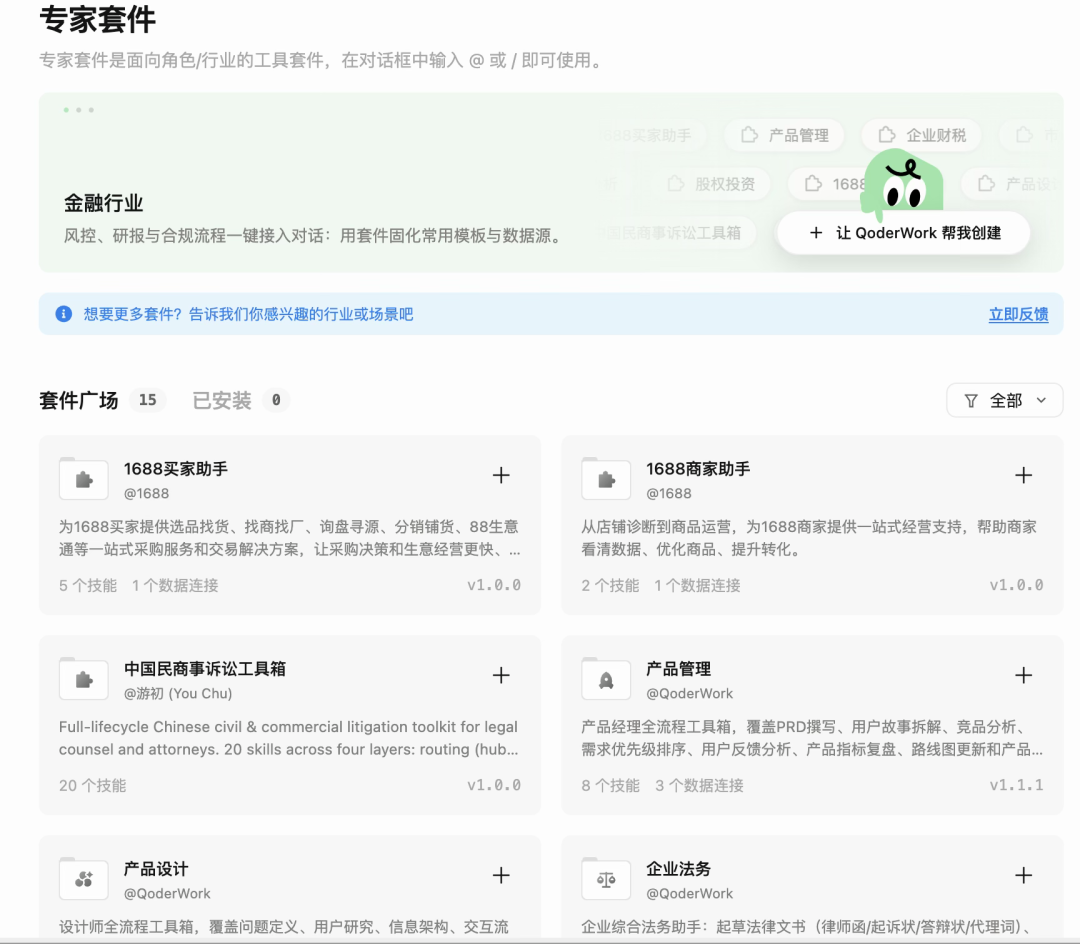Click the 企业法务 scales folder icon
Viewport: 1080px width, 944px height.
pyautogui.click(x=606, y=879)
